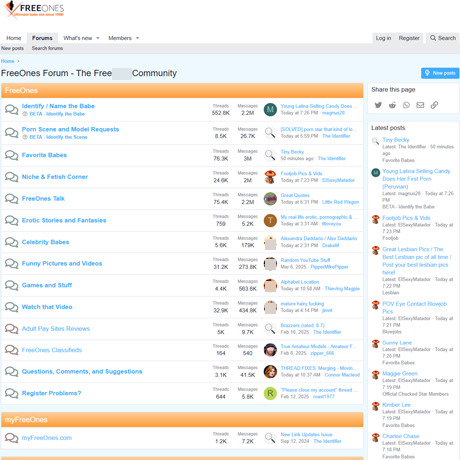This screenshot has height=460, width=460.
Task: Open the Members menu
Action: coord(120,38)
